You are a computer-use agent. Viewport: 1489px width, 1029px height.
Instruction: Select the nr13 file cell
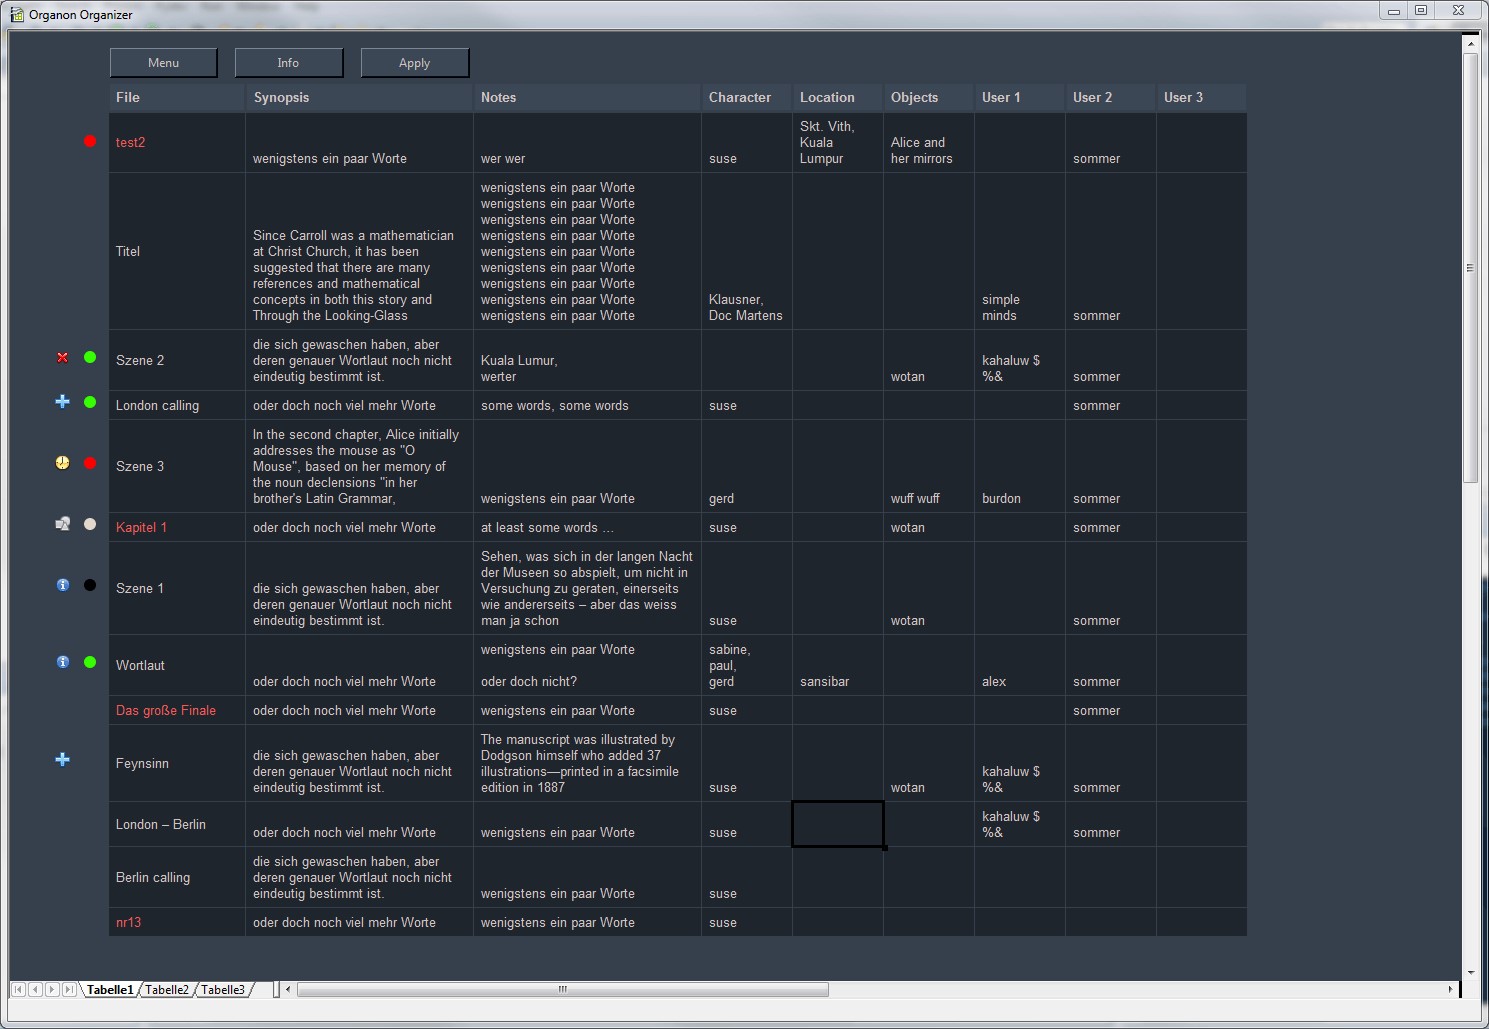point(177,922)
